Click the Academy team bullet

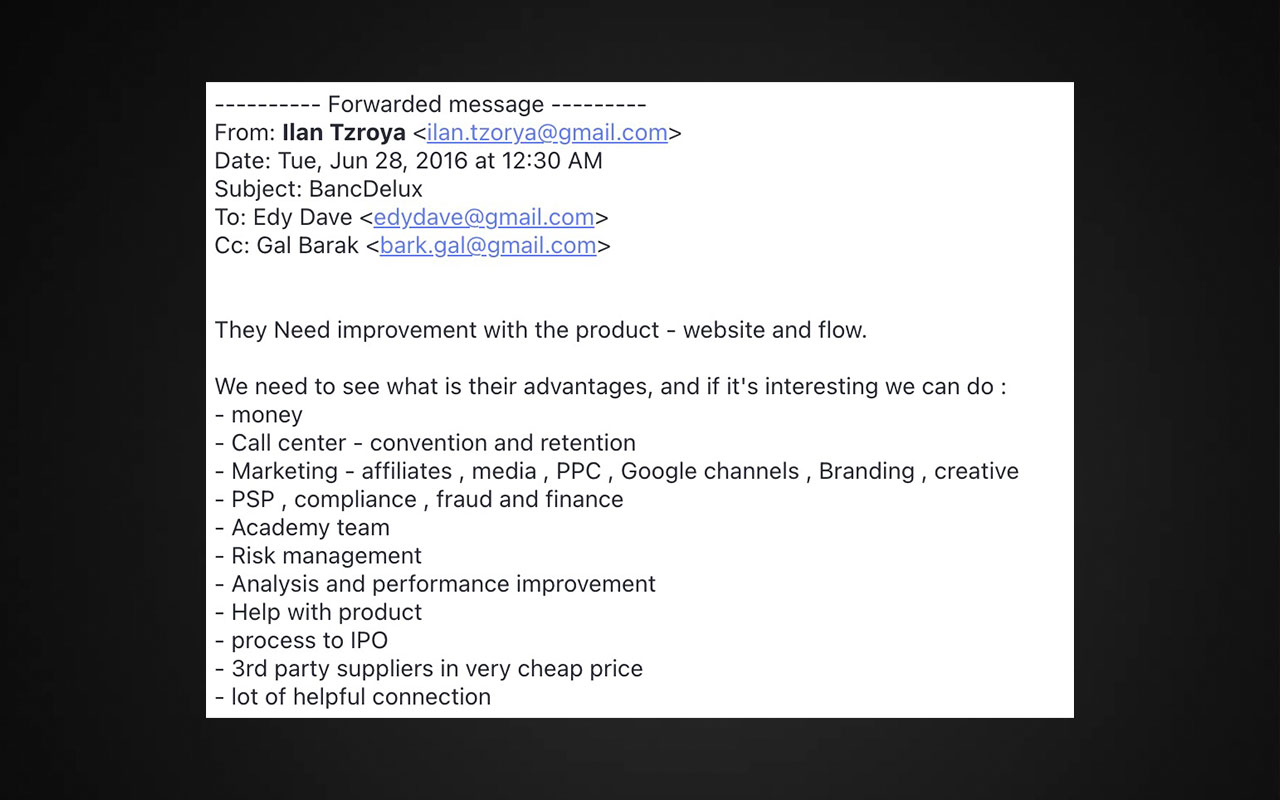[x=302, y=527]
